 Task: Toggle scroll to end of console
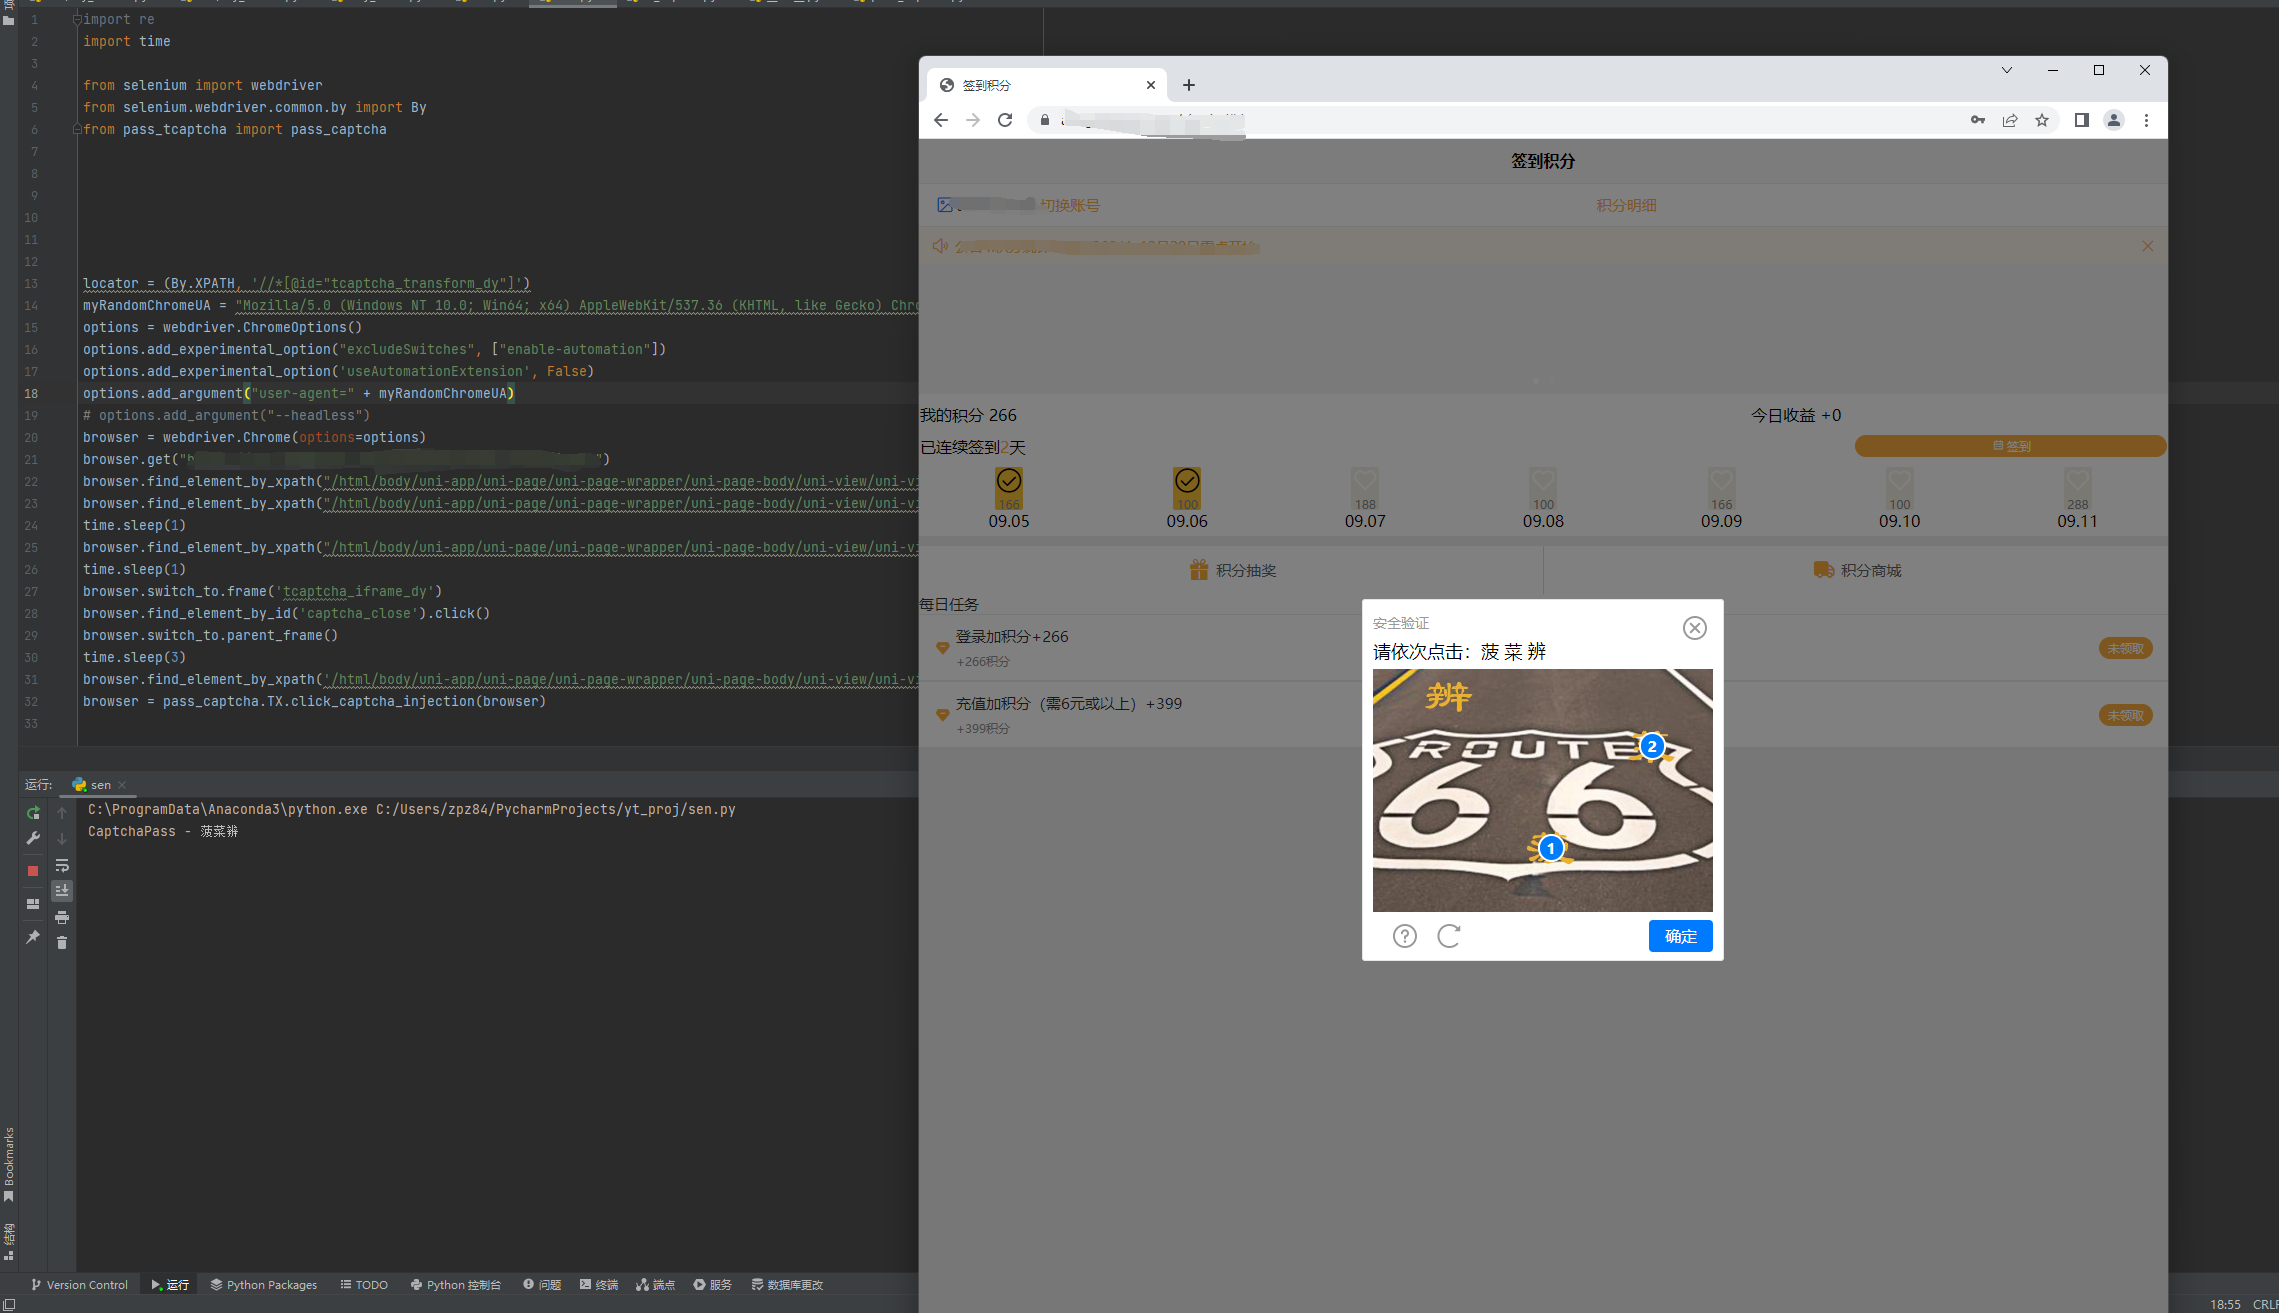pos(62,890)
